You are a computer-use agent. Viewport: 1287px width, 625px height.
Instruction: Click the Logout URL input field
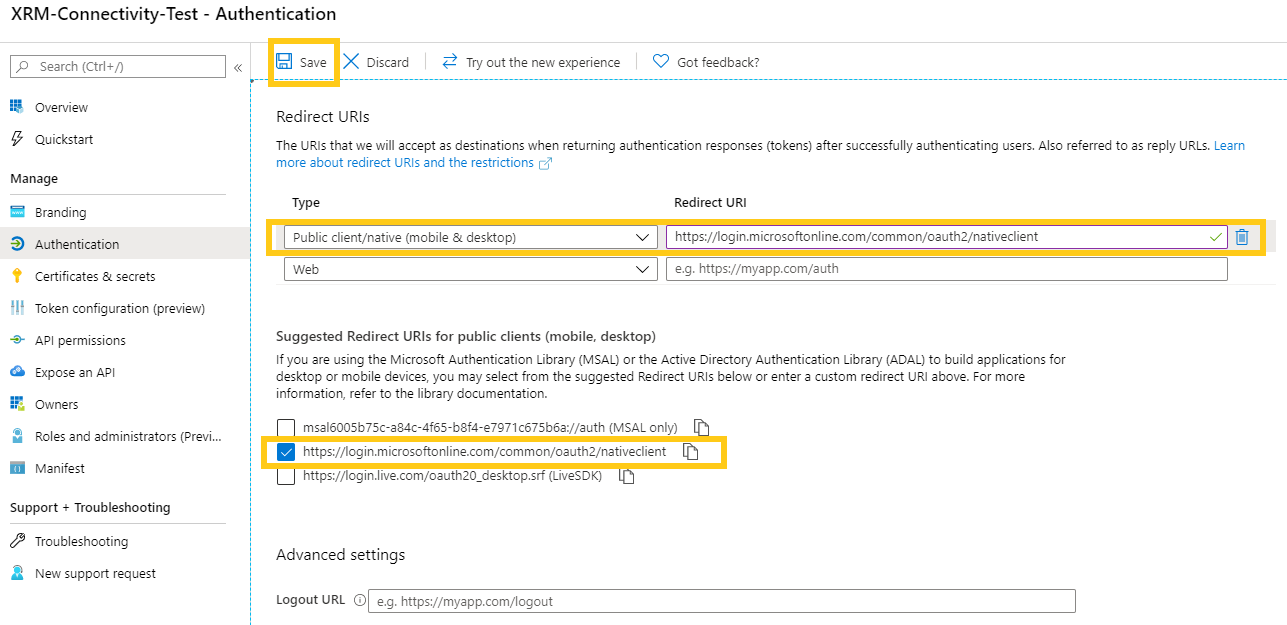coord(721,601)
